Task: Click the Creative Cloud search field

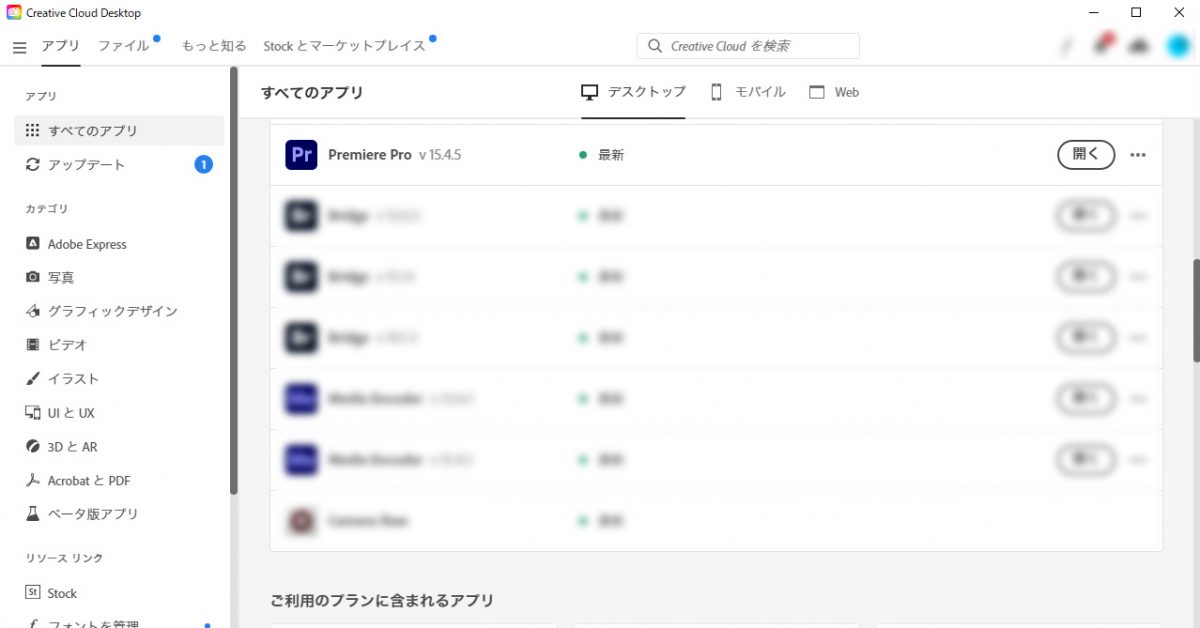Action: pos(748,46)
